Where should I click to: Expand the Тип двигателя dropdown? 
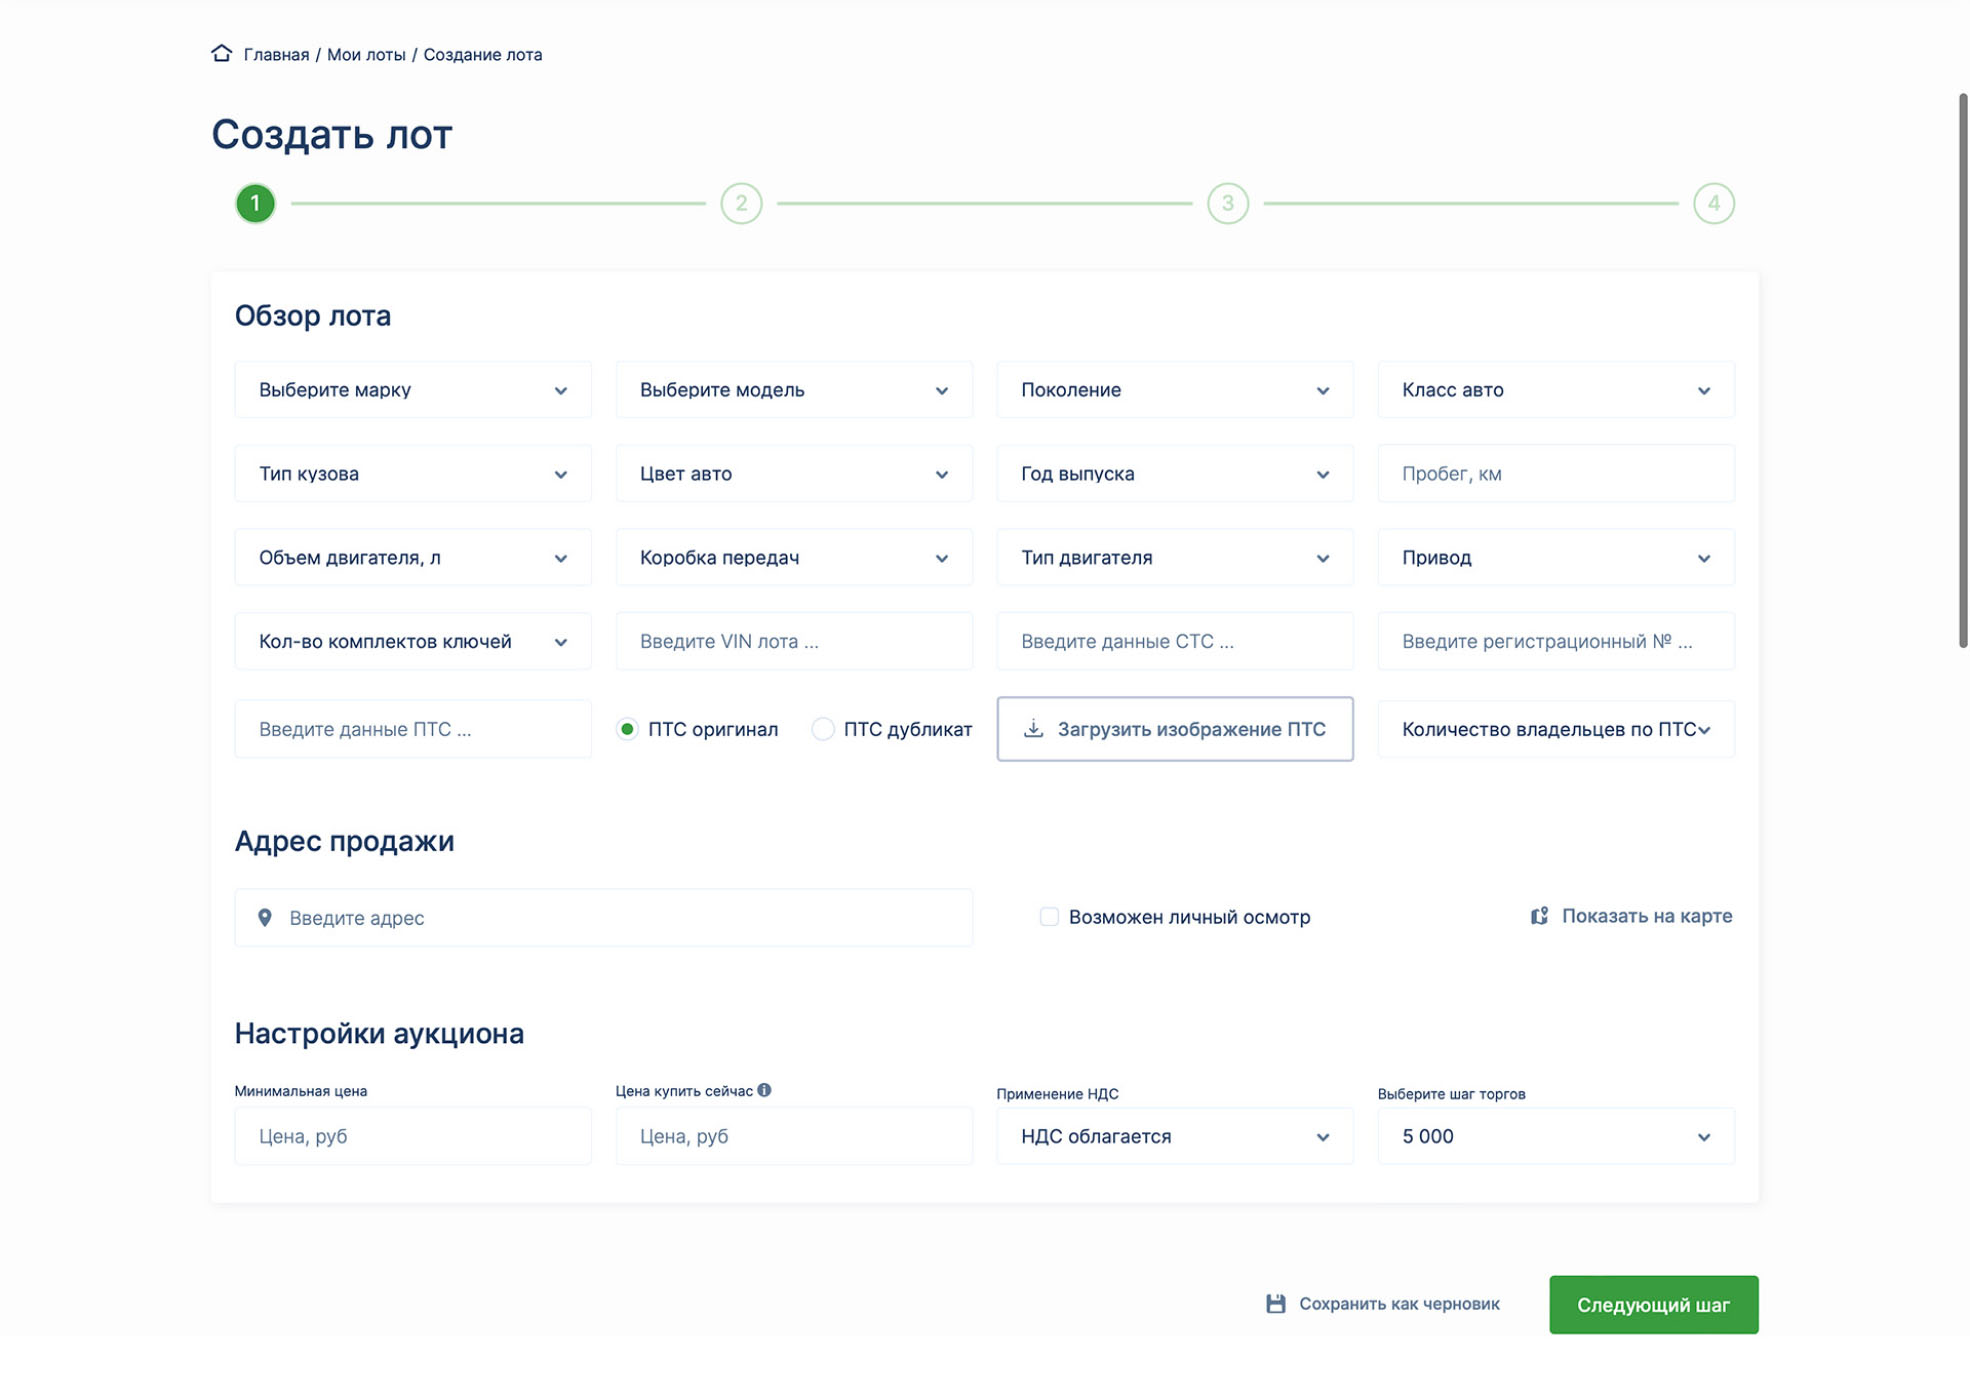pos(1175,558)
